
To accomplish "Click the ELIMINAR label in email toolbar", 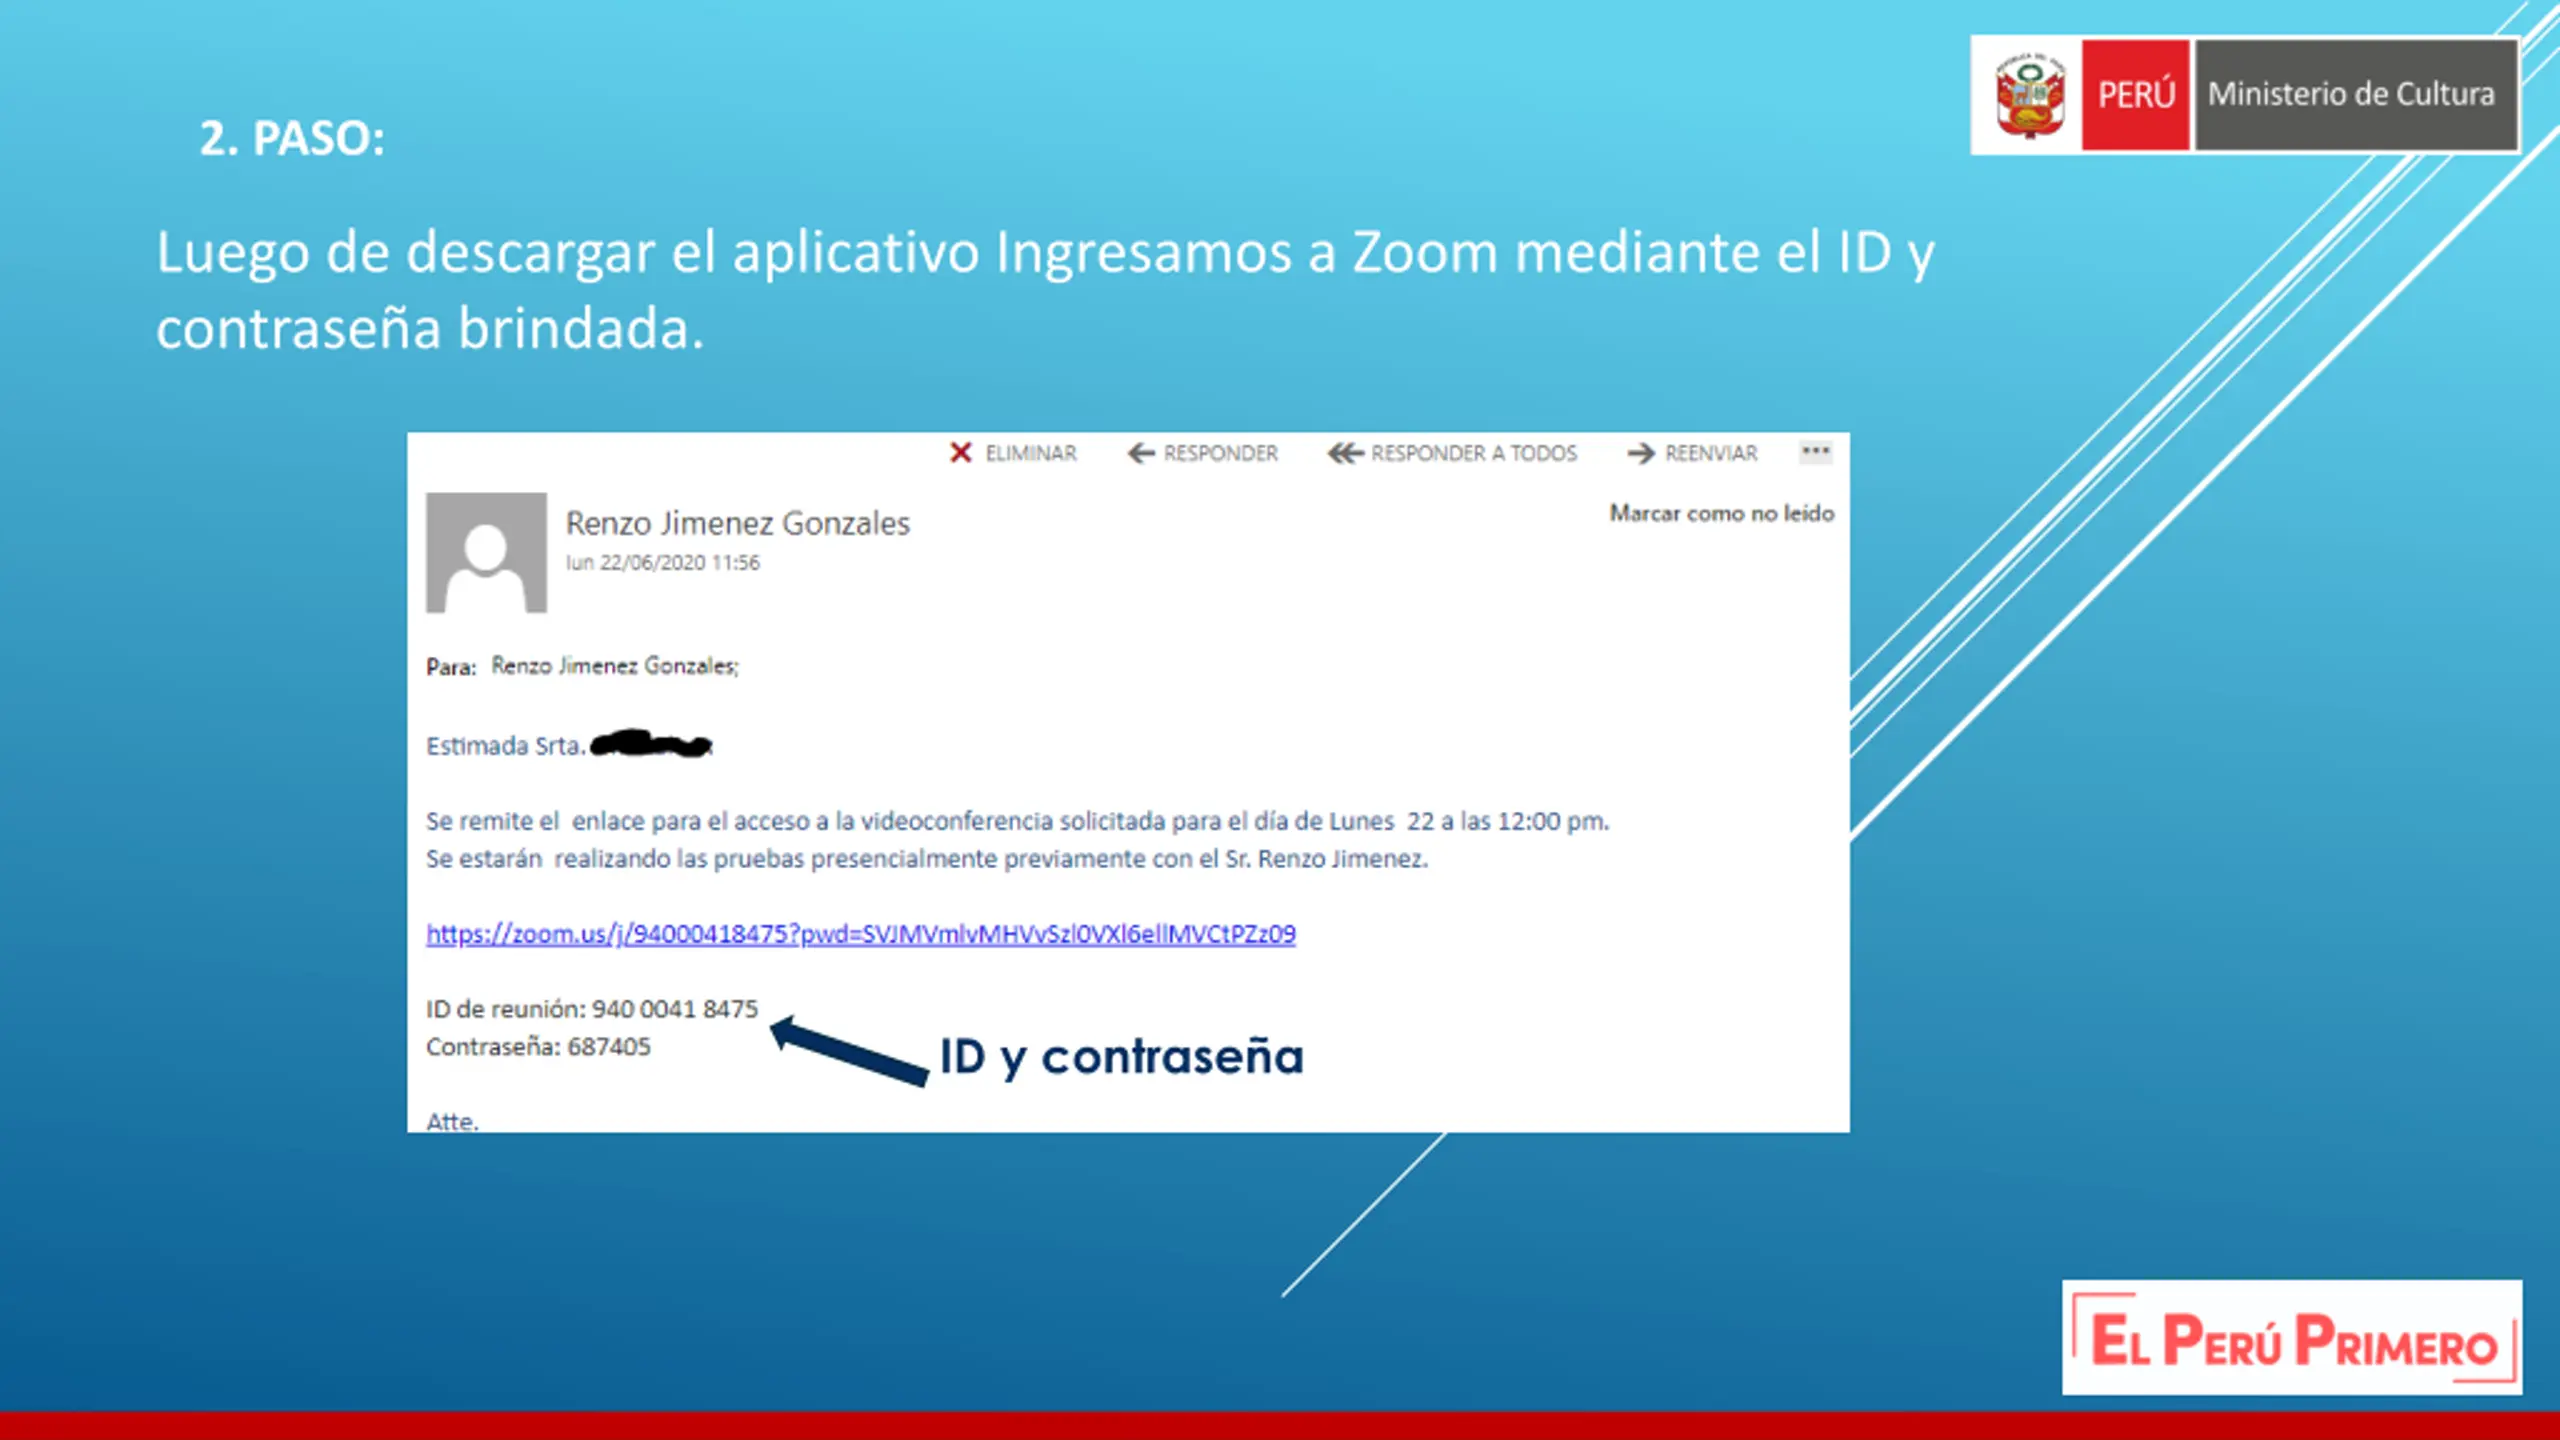I will 1031,454.
